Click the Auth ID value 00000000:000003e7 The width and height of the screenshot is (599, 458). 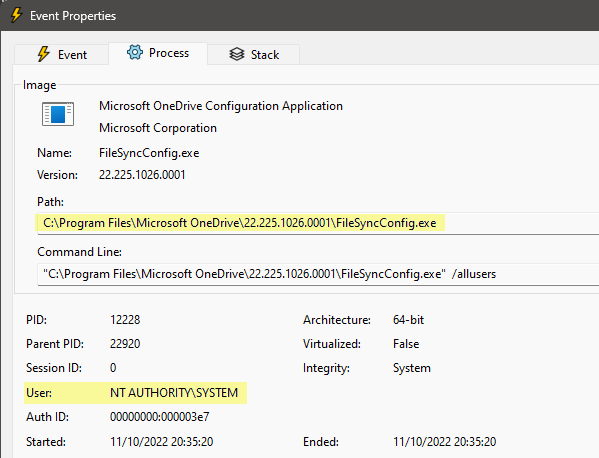tap(160, 417)
